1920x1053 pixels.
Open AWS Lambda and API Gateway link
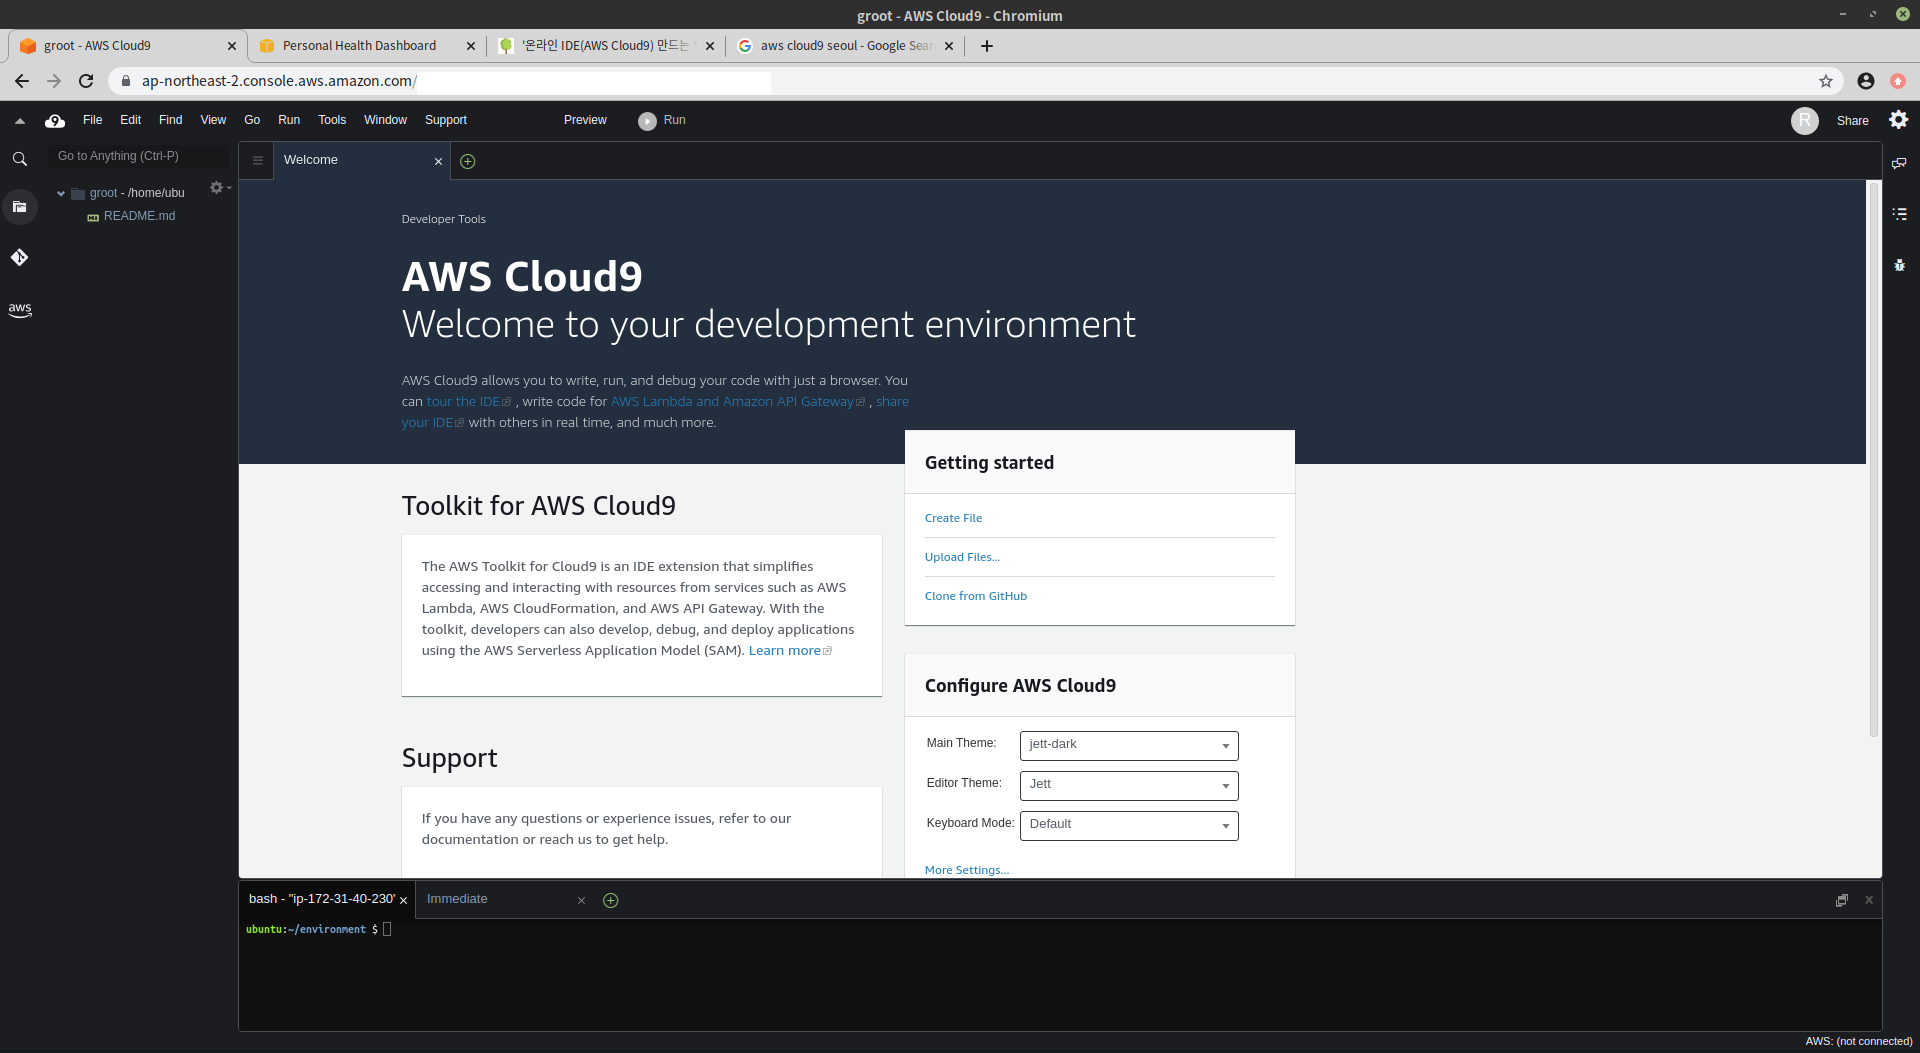point(737,402)
